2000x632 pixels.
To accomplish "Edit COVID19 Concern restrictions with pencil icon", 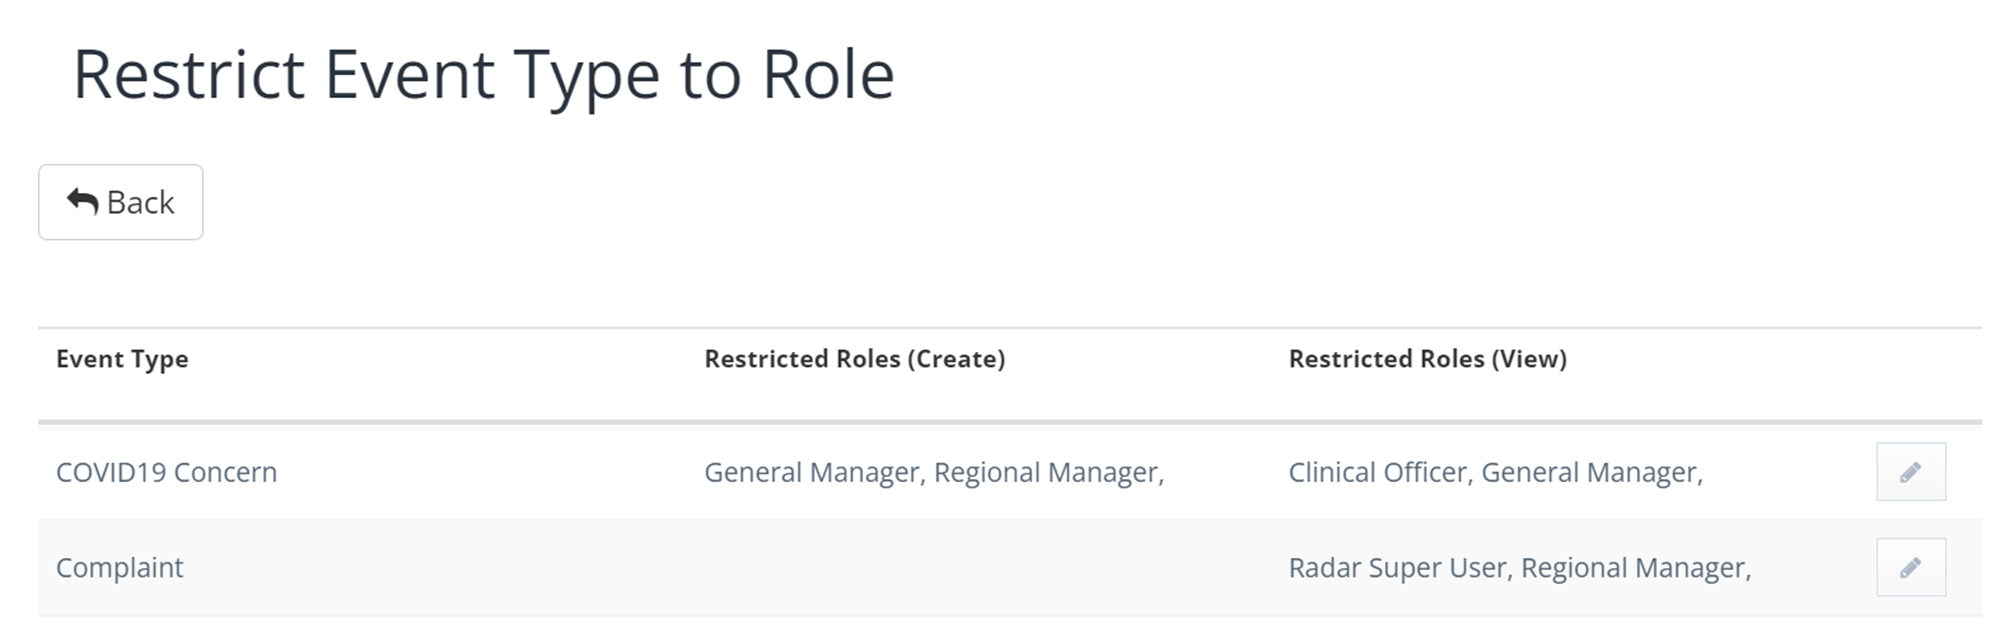I will tap(1910, 472).
